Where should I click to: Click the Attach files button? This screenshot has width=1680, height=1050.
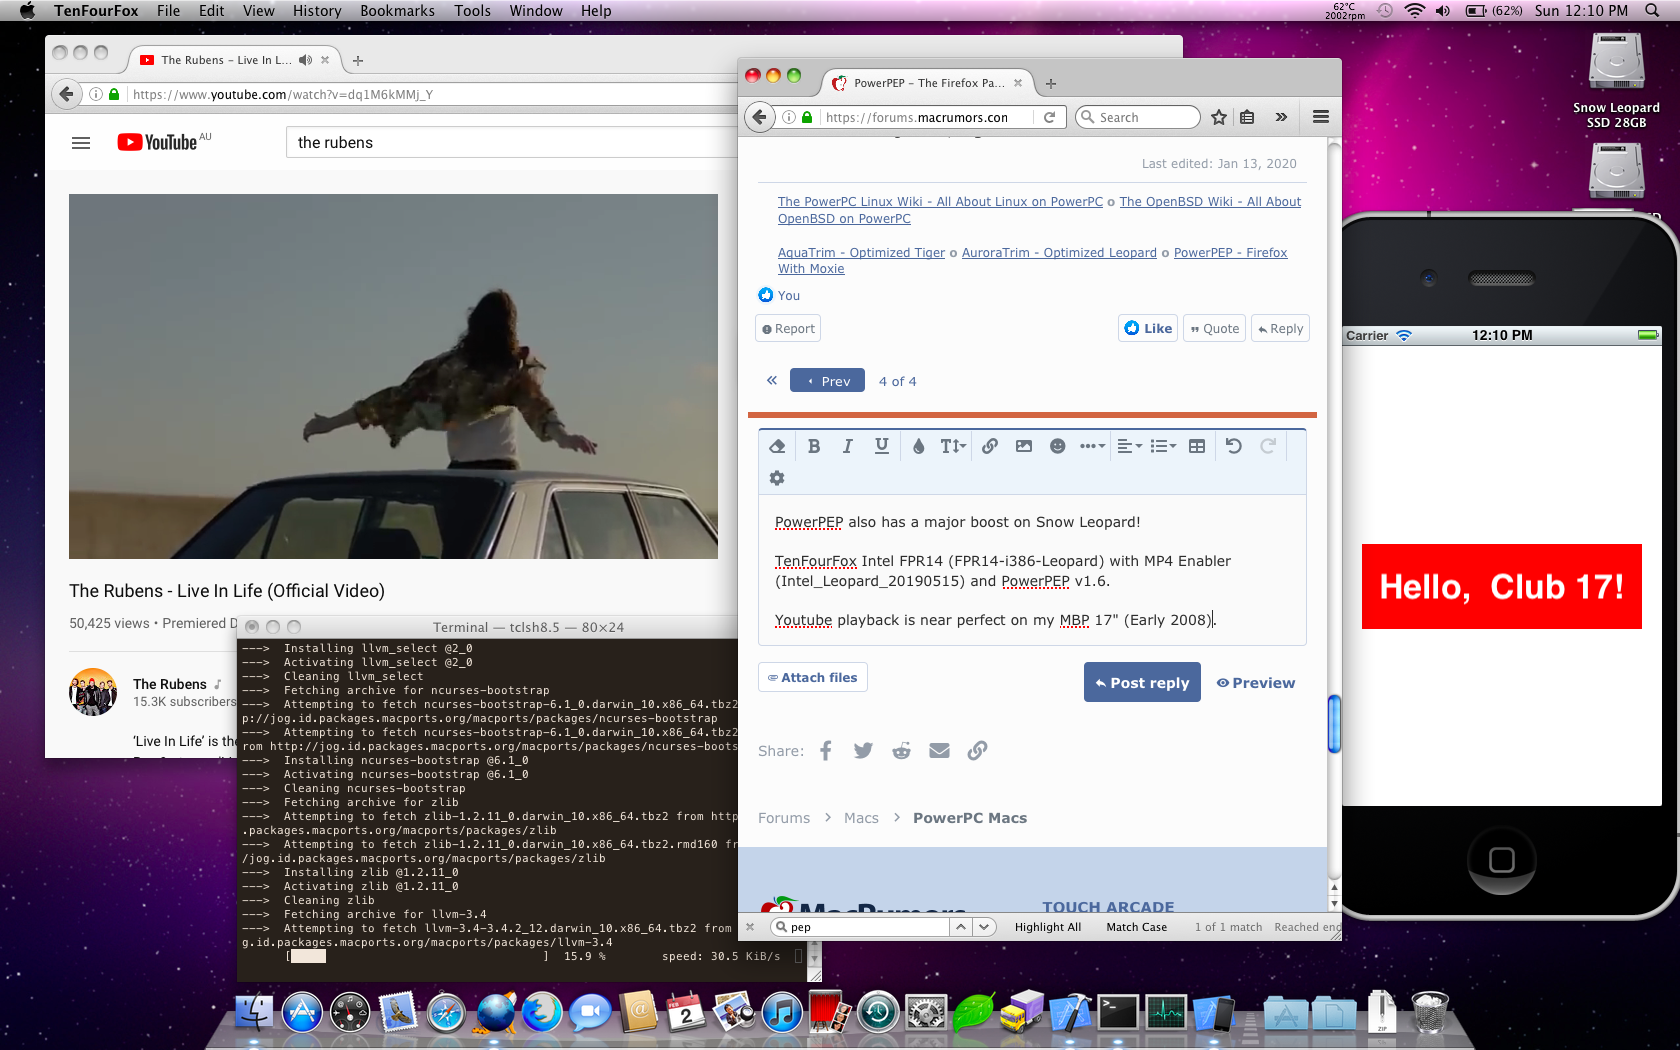(813, 677)
